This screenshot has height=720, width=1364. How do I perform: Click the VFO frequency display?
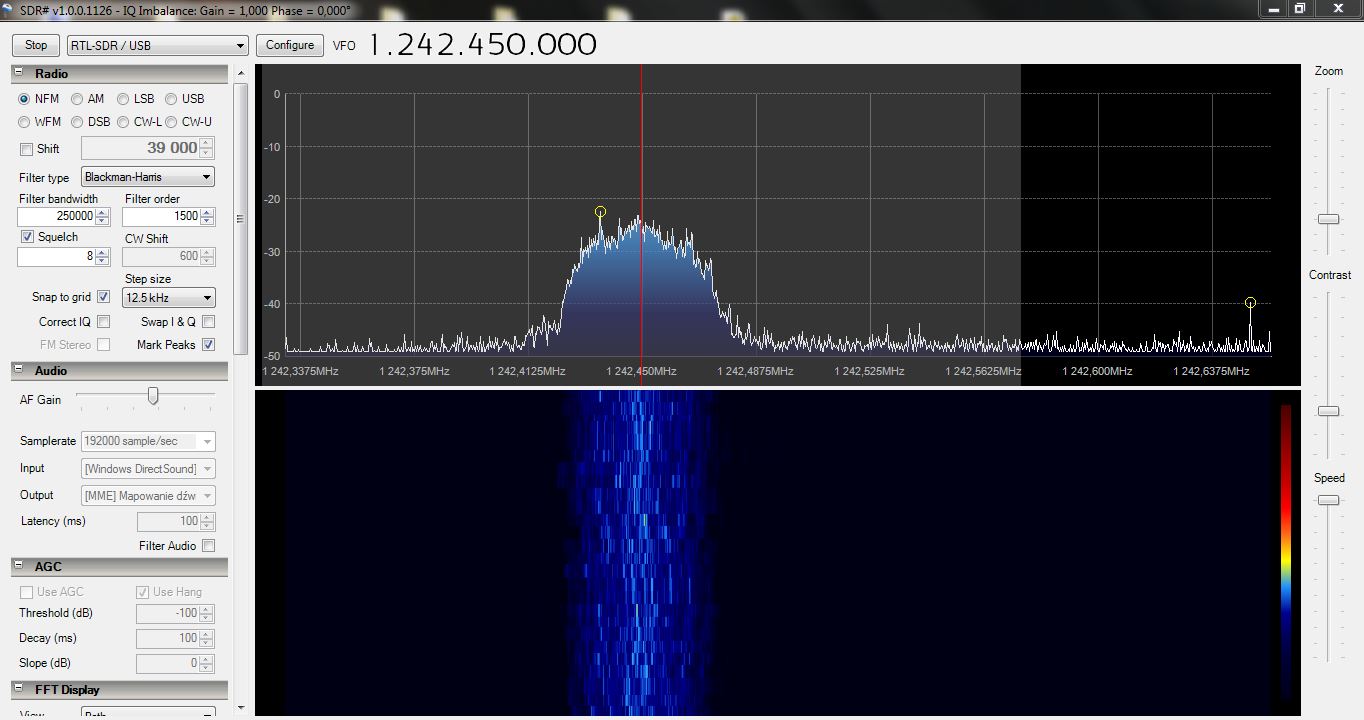[482, 45]
